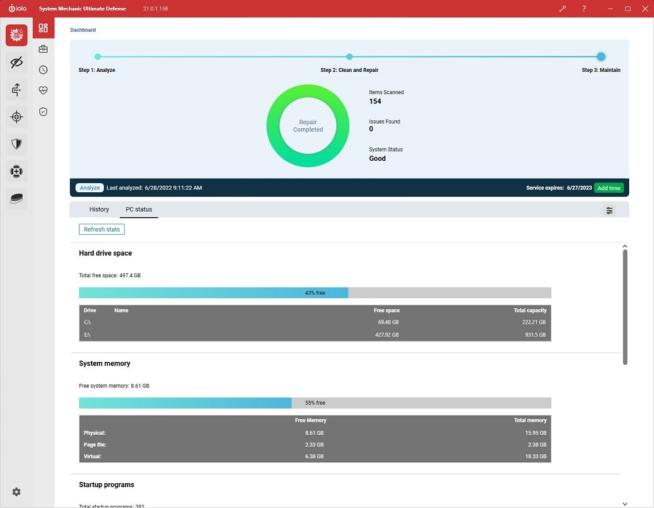Click the Step 1: Analyze progress marker

point(98,56)
